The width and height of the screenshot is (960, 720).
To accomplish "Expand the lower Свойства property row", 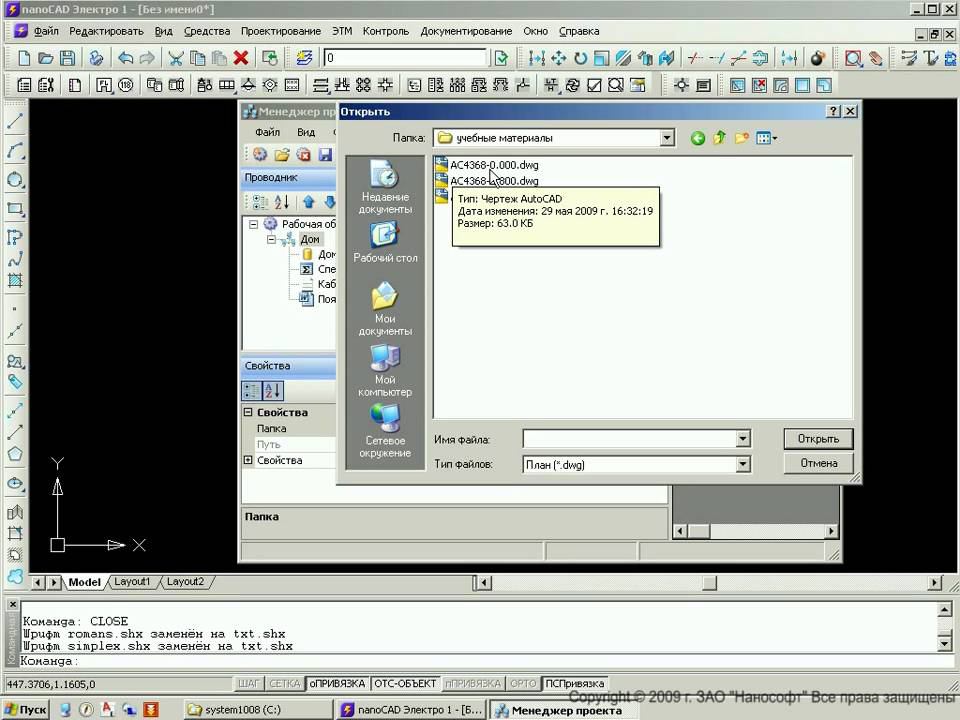I will [x=248, y=460].
